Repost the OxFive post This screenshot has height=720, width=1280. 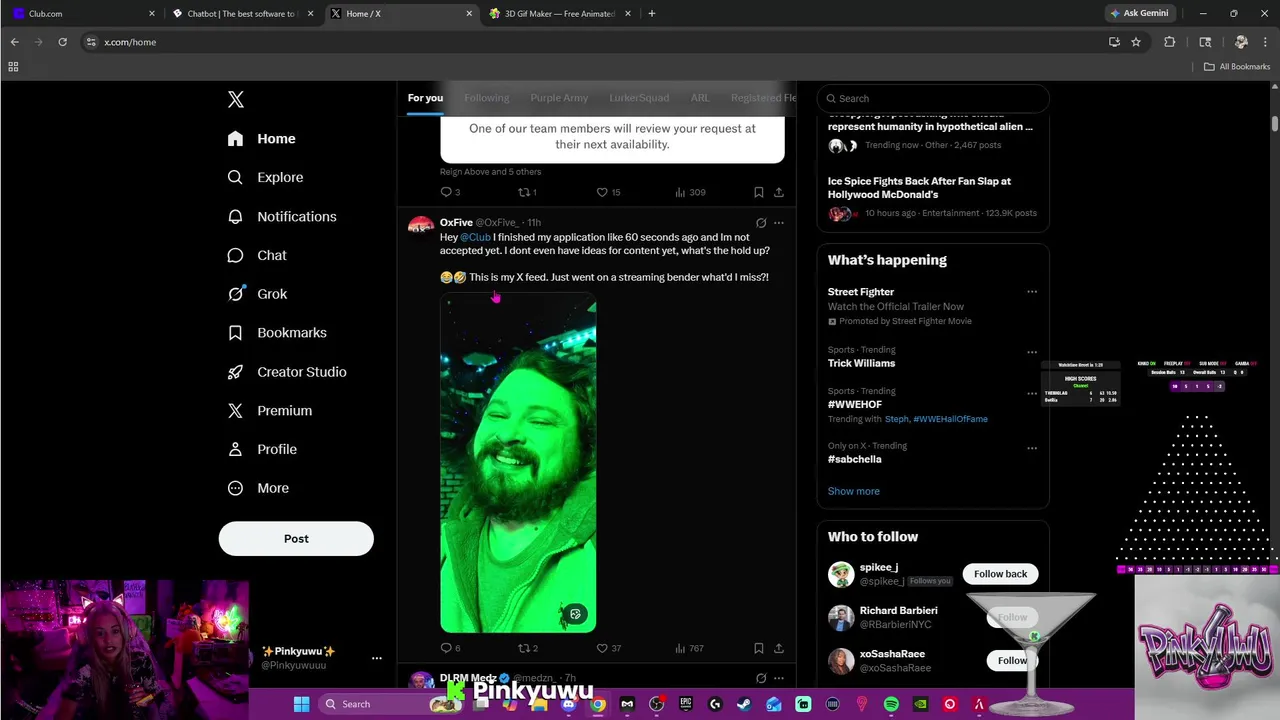tap(527, 648)
